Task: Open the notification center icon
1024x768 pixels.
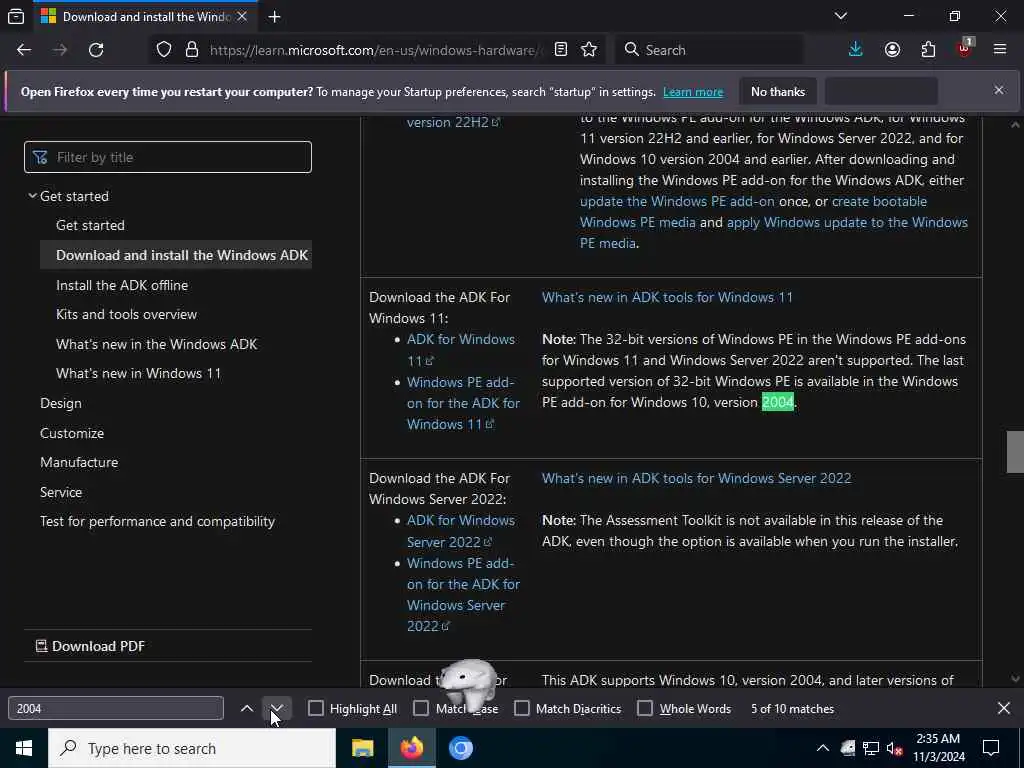Action: tap(991, 748)
